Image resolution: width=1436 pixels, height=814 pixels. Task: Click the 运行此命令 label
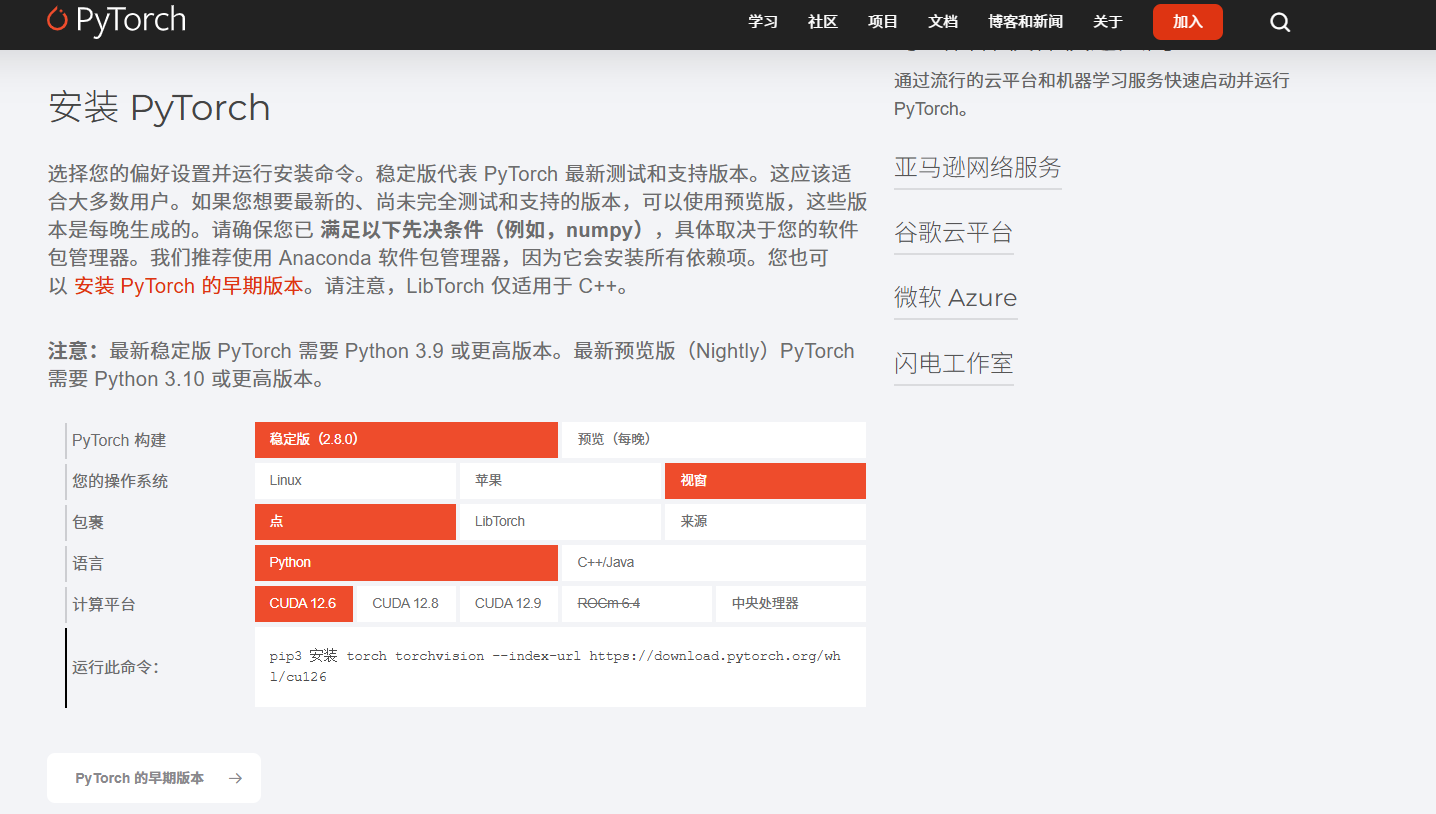coord(115,667)
